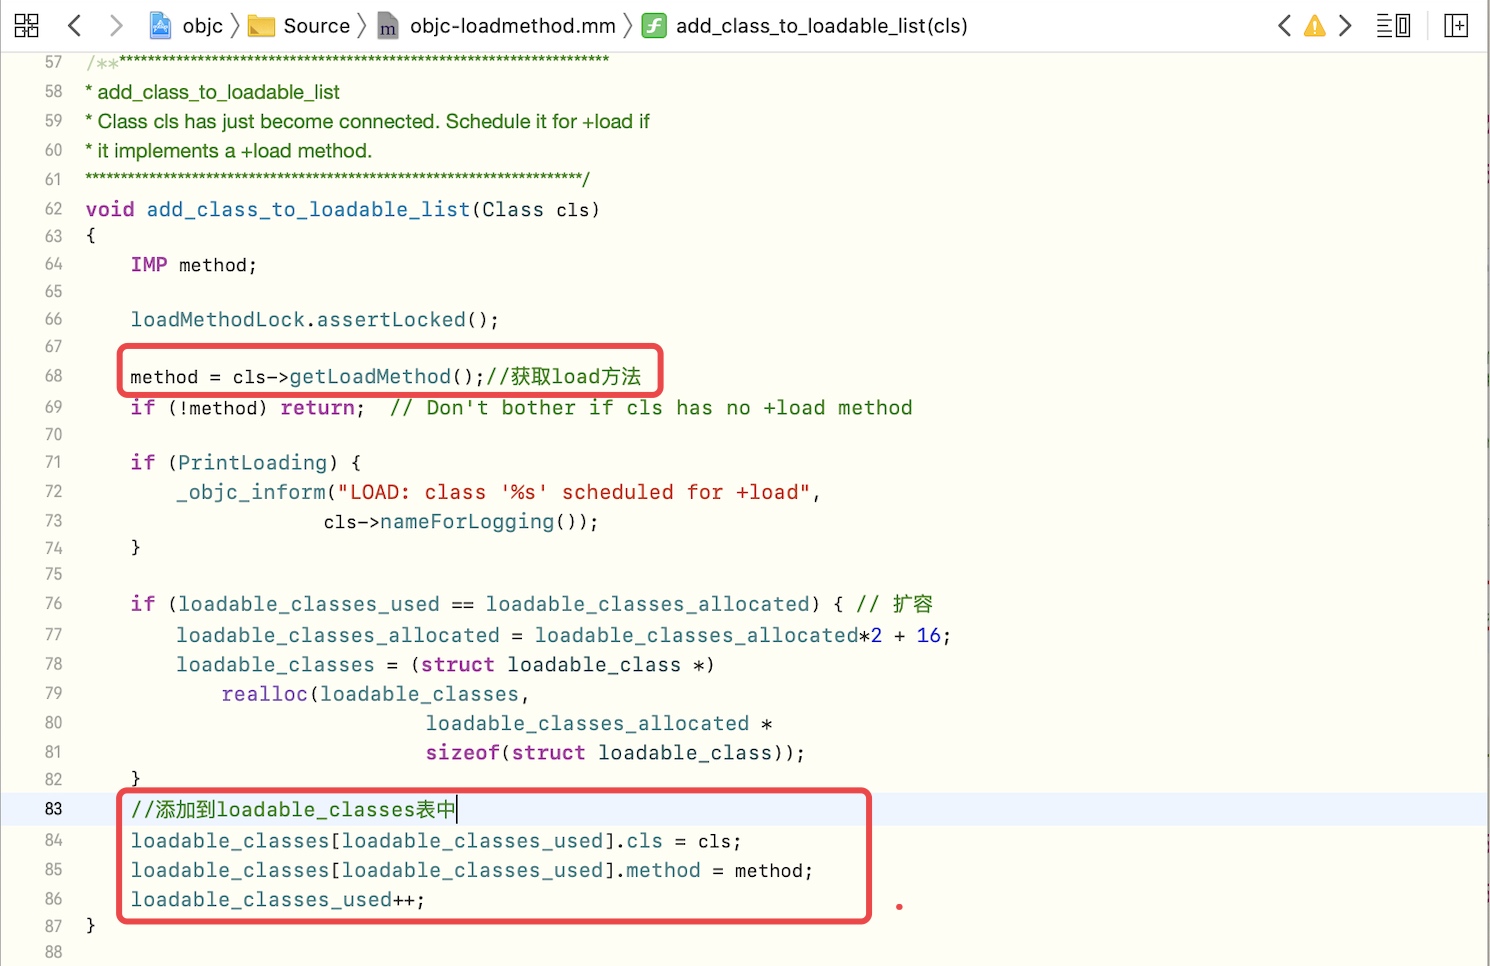
Task: Click the "LOAD: class '%s'" string literal
Action: pos(574,492)
